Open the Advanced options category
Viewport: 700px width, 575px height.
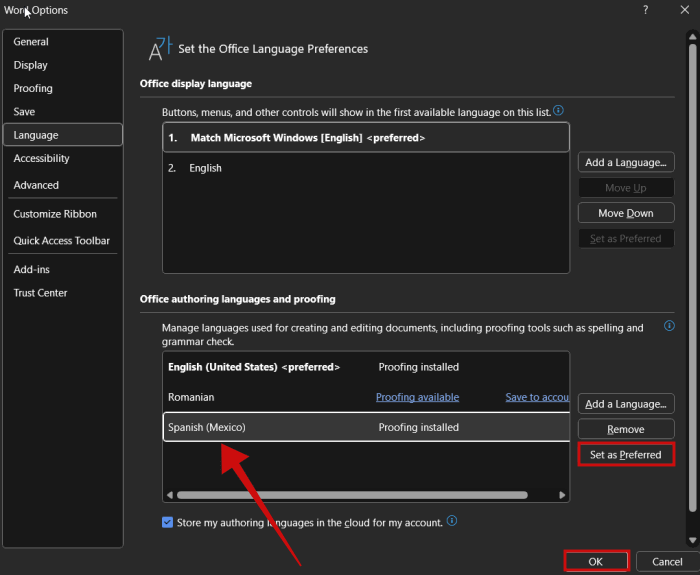point(36,185)
